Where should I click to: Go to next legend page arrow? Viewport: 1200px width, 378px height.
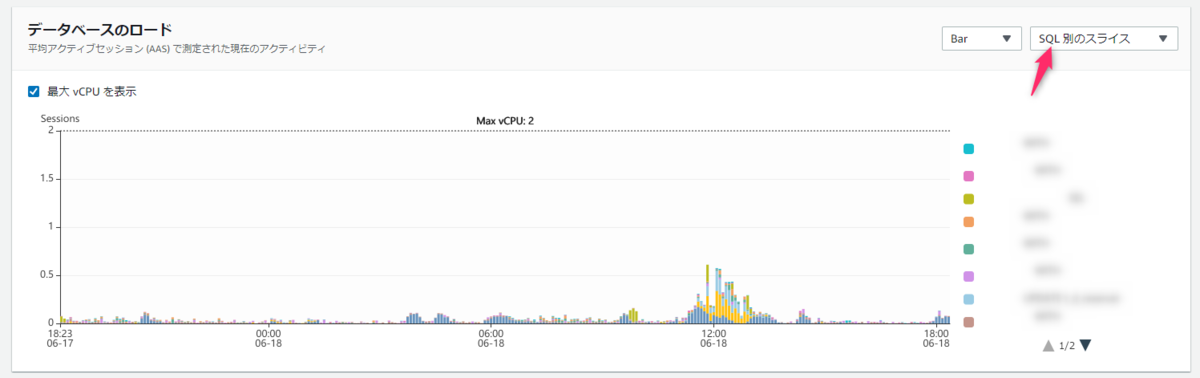(1085, 346)
